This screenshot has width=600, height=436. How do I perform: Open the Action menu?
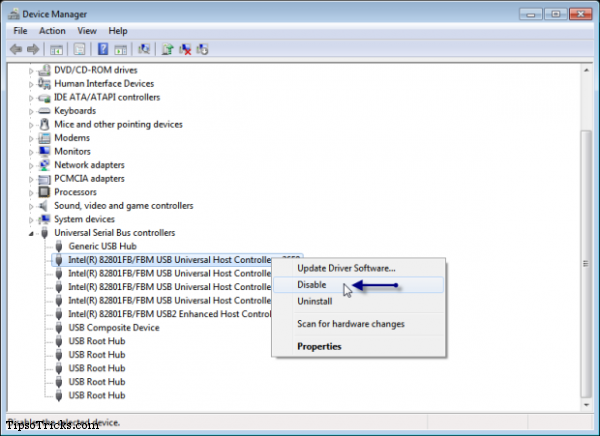(52, 31)
